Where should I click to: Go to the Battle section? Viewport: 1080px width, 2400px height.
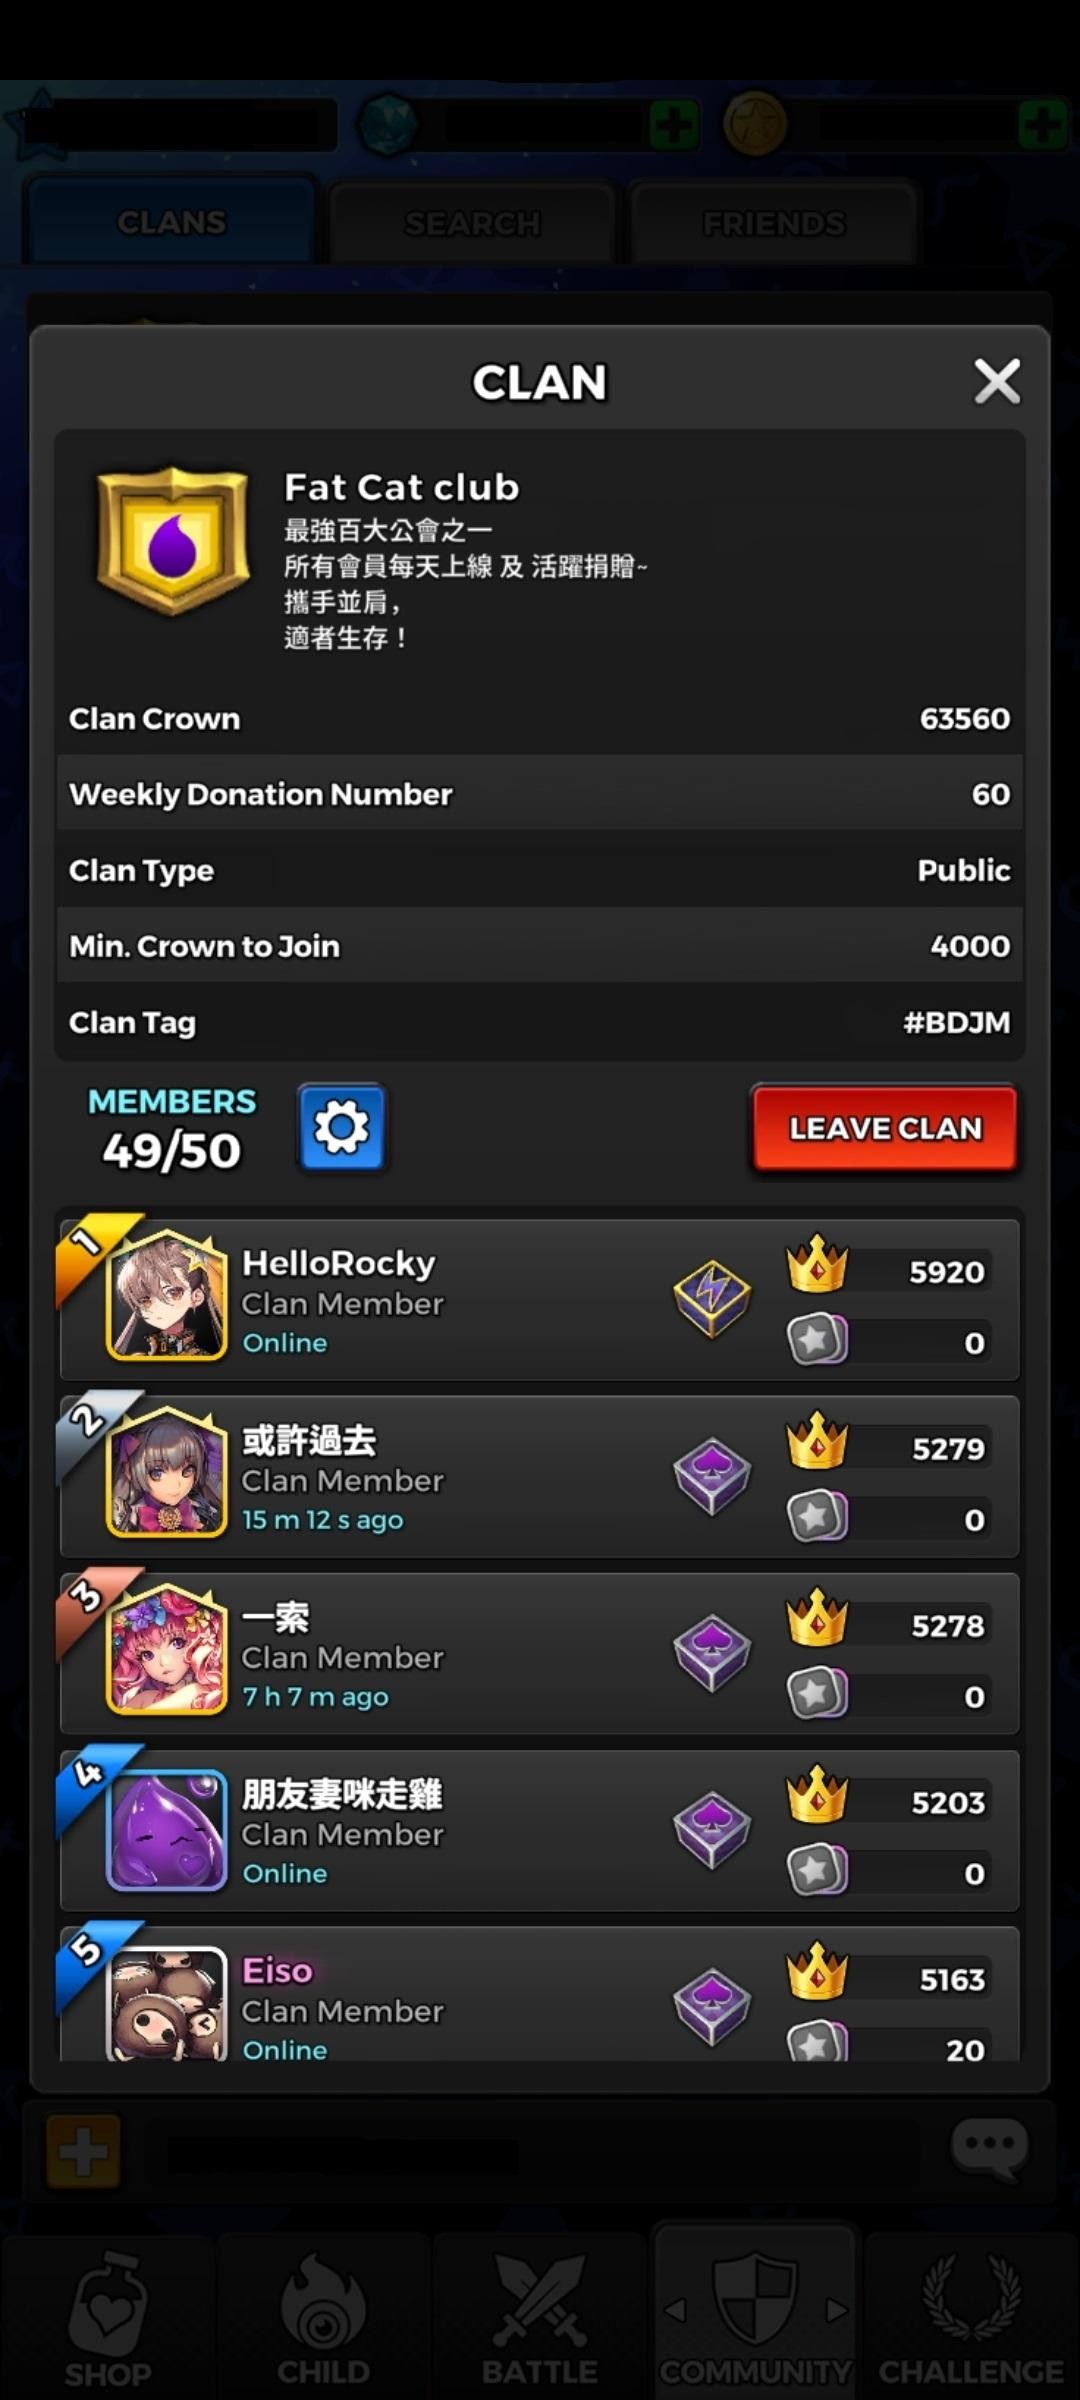coord(540,2318)
